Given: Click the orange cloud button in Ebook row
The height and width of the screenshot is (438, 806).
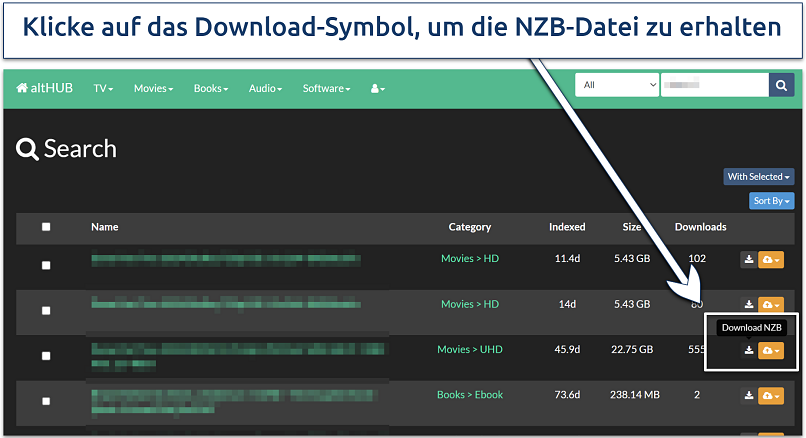Looking at the screenshot, I should click(771, 396).
